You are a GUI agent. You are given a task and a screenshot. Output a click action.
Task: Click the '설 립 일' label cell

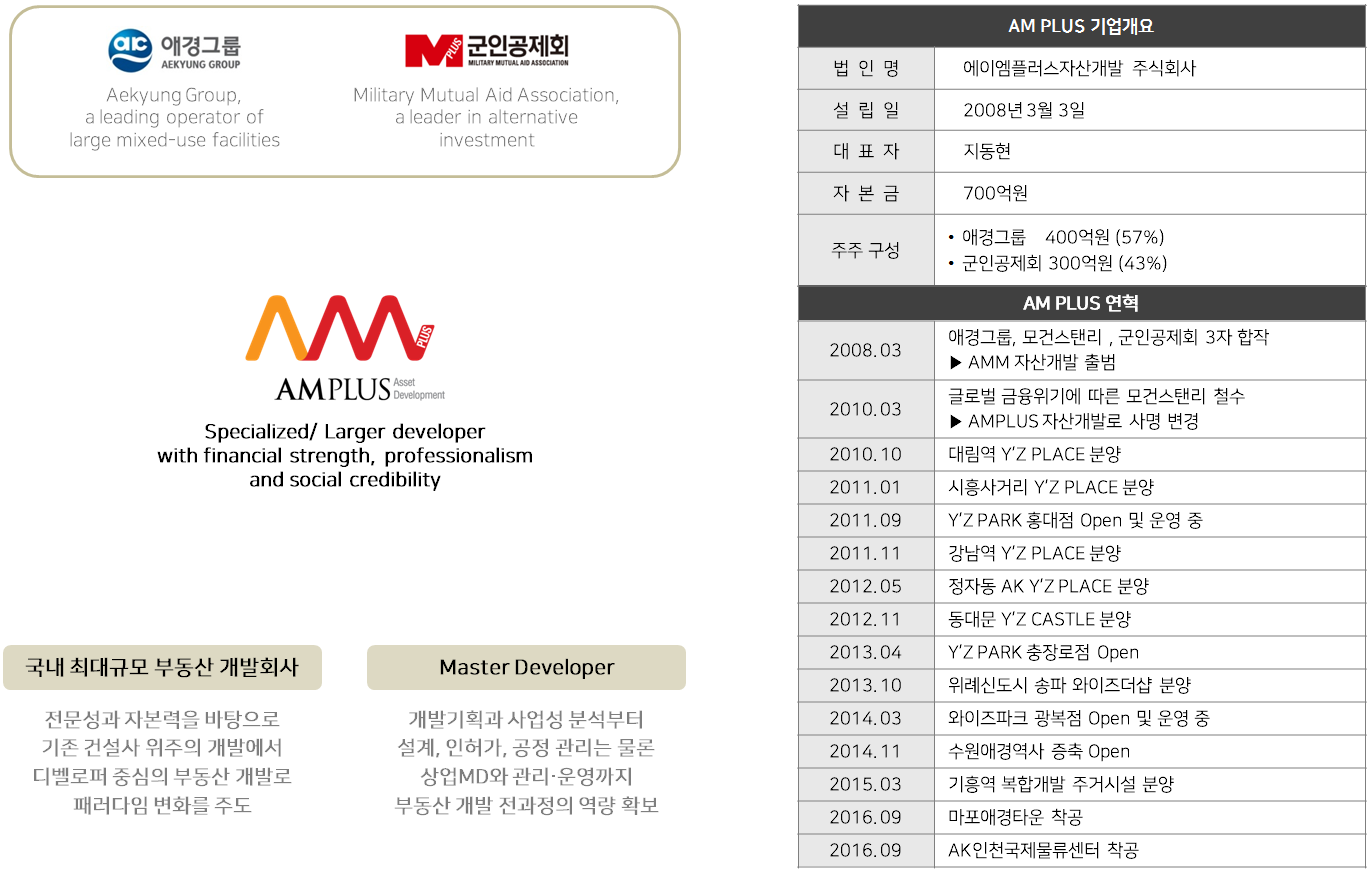pyautogui.click(x=866, y=110)
